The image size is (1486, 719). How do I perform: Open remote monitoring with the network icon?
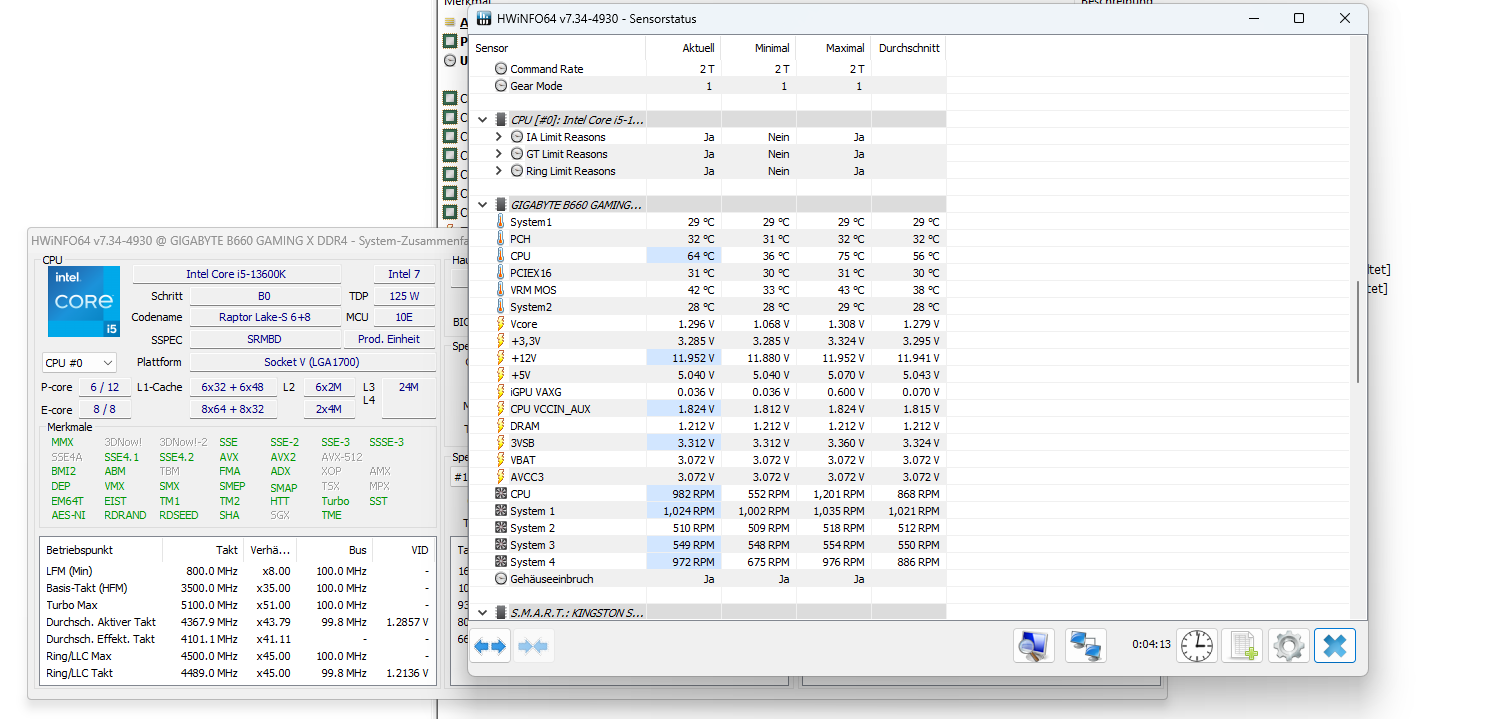pos(1085,646)
